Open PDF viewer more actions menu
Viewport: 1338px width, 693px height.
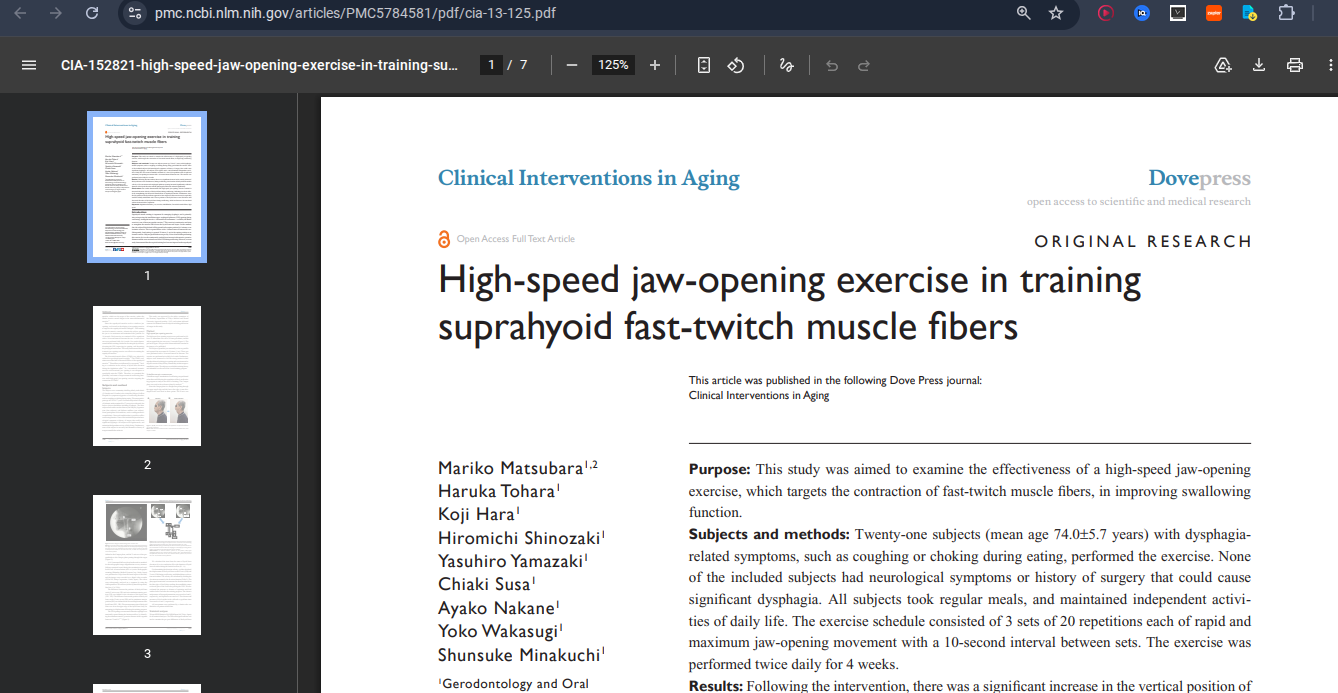pos(1330,65)
